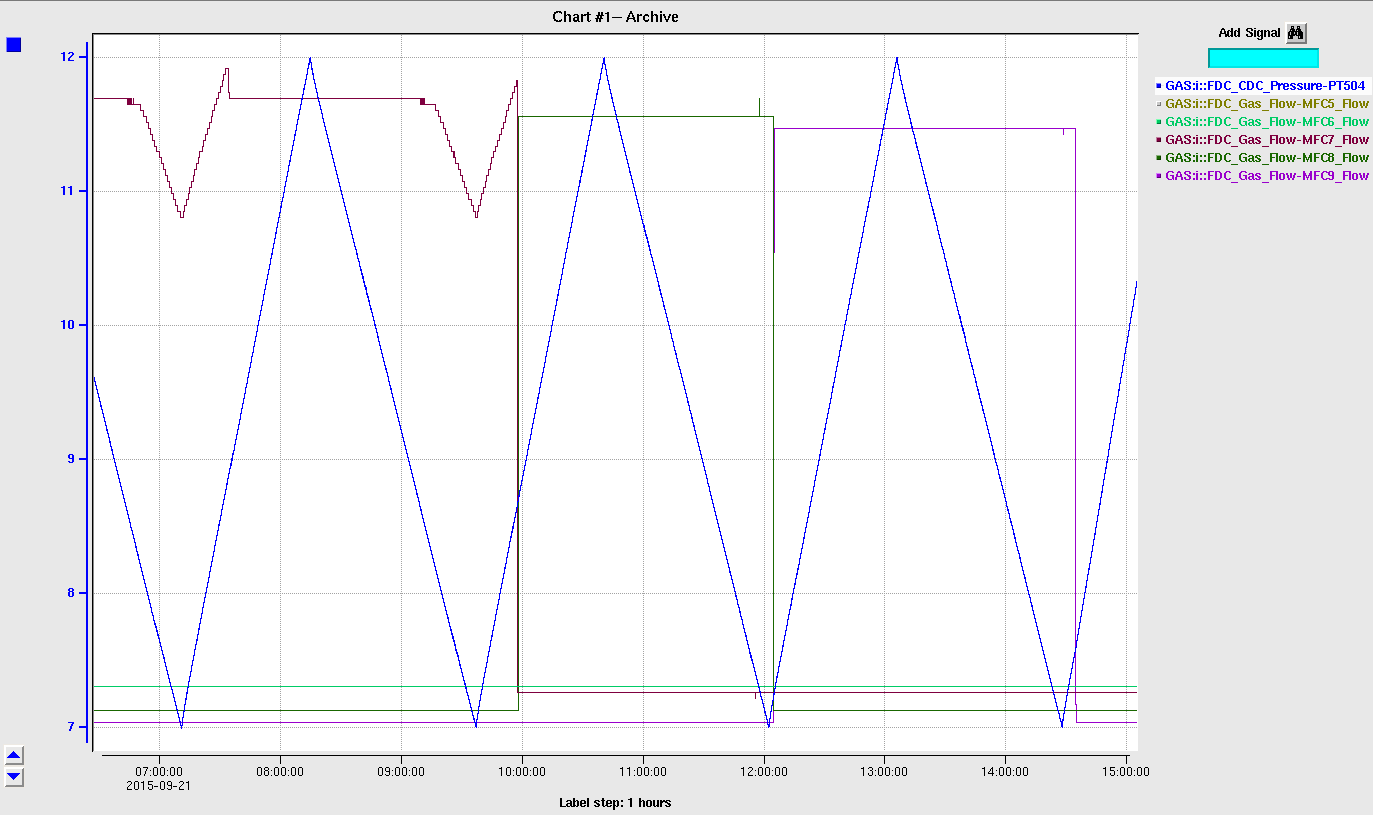Click the Label step: 1 hours text
Screen dimensions: 1373x815
615,803
